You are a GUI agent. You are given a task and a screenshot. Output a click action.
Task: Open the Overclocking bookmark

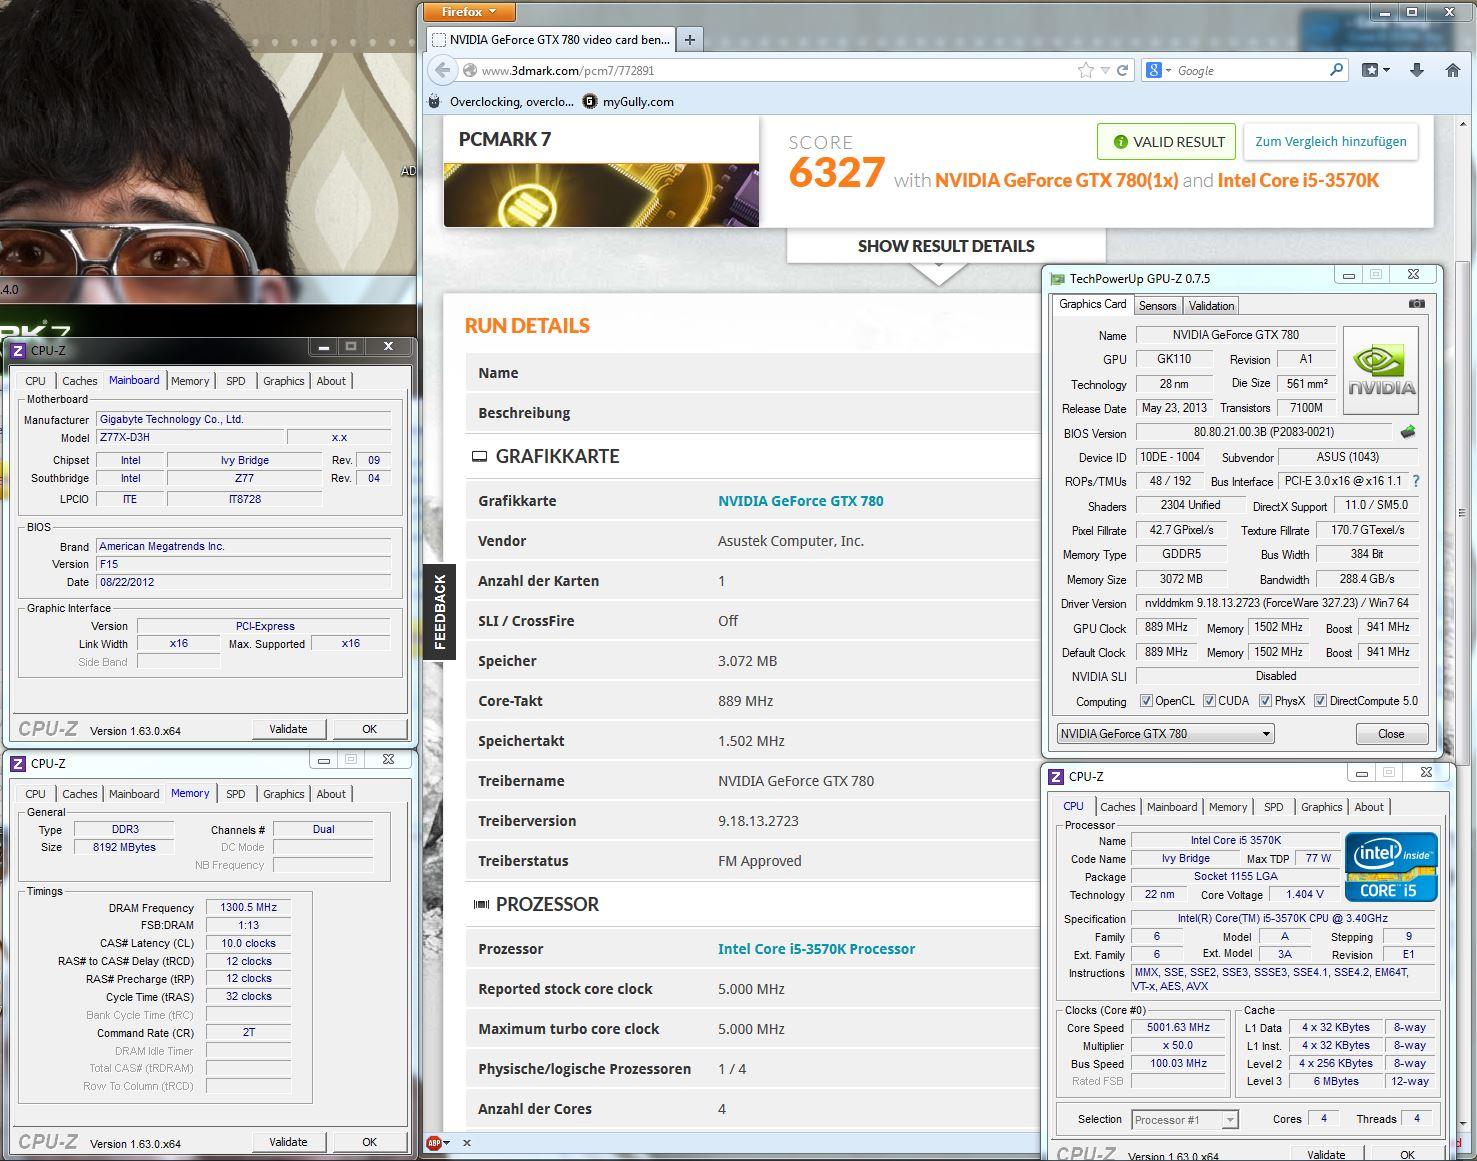click(502, 101)
